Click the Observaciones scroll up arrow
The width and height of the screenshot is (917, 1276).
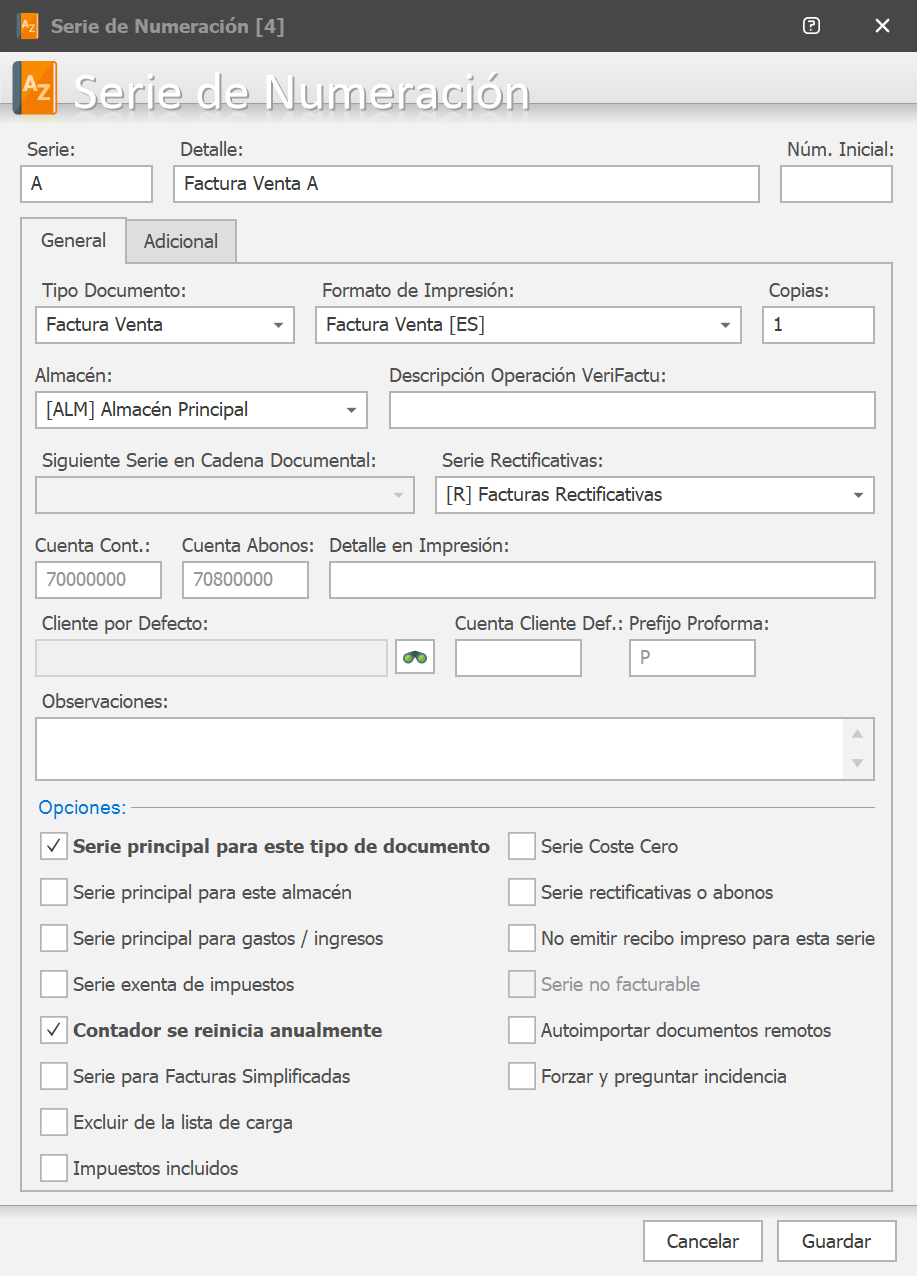click(857, 734)
